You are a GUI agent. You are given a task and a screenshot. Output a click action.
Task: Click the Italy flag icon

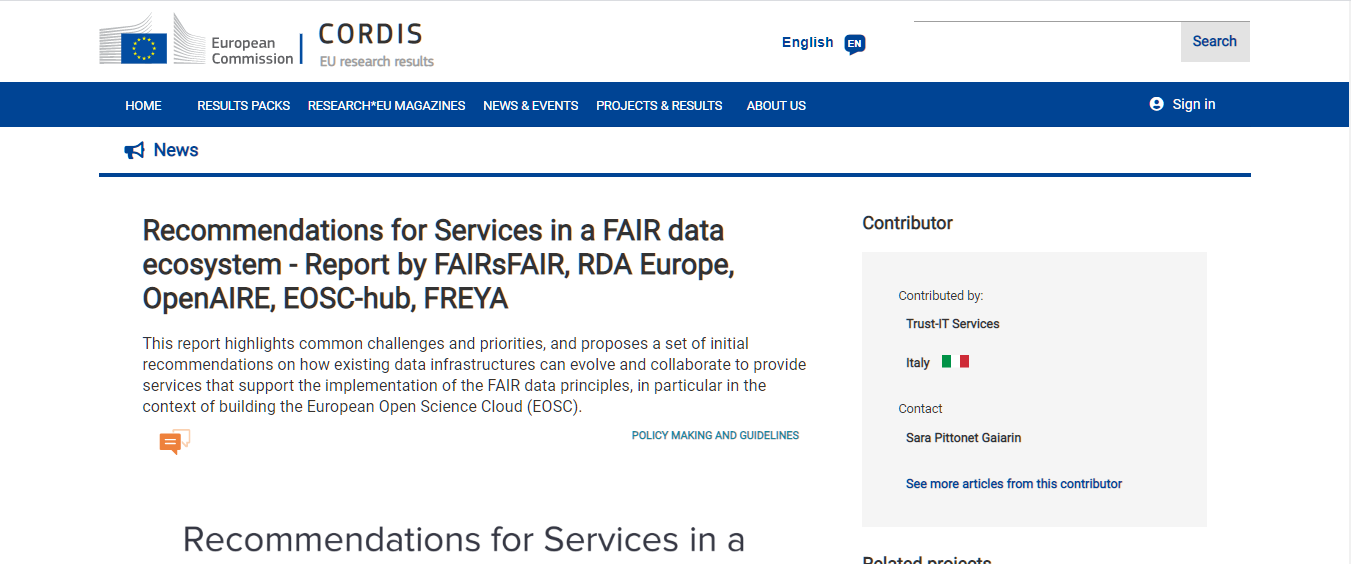click(955, 362)
